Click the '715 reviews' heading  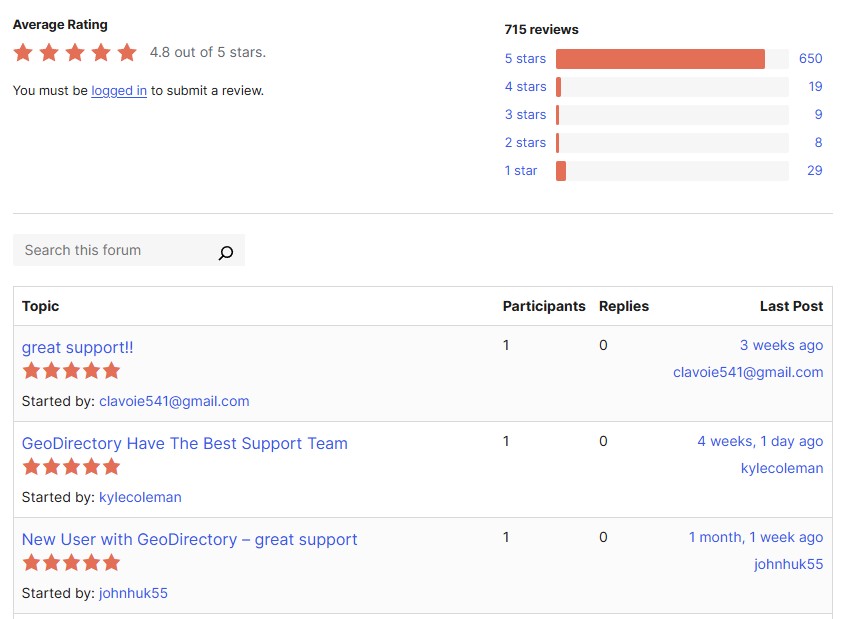point(541,30)
